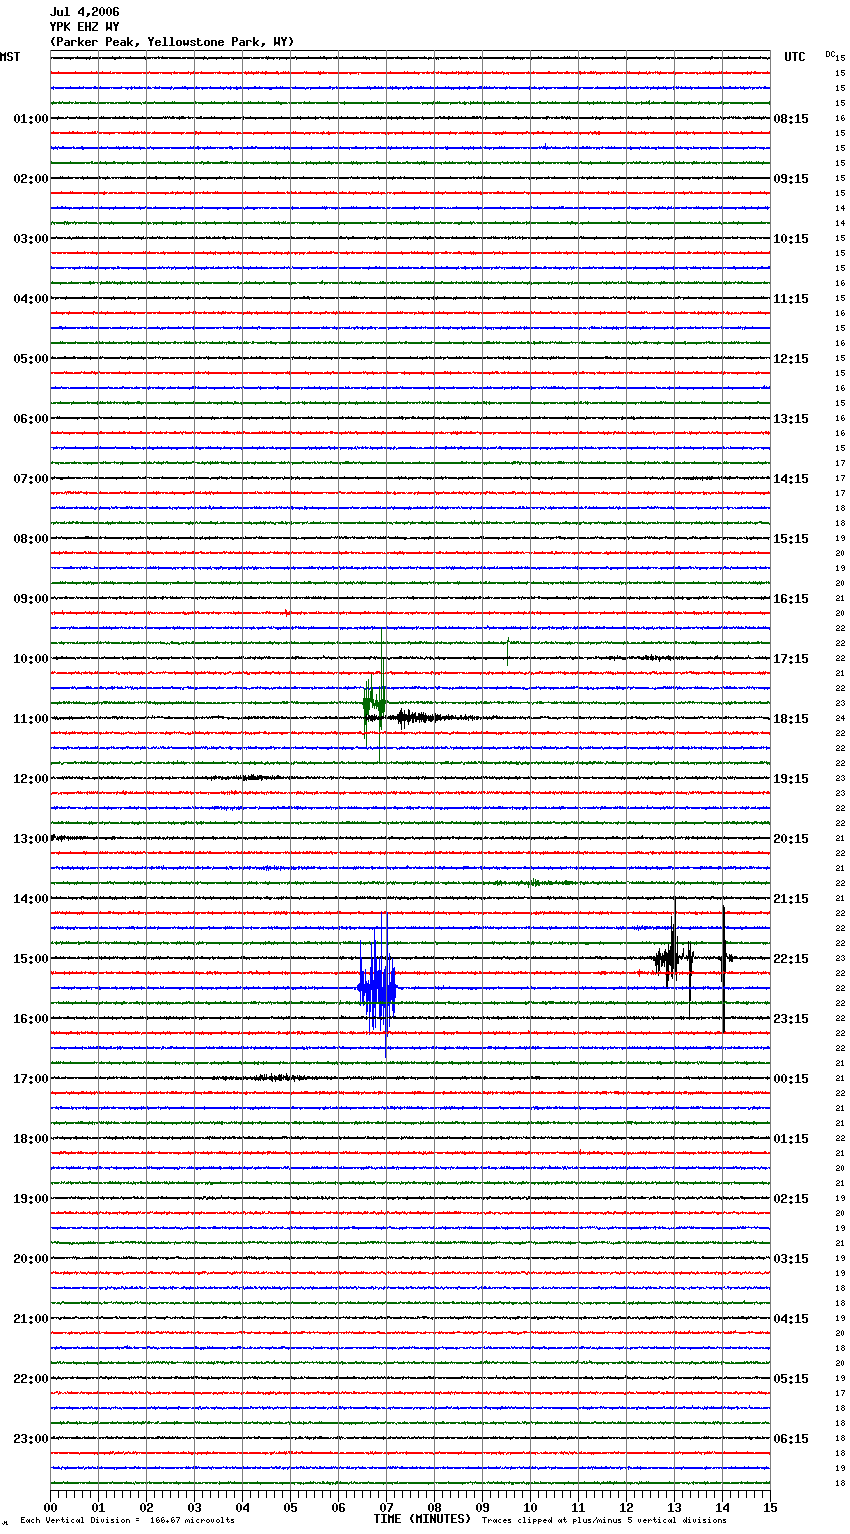Select the 04:00 MST time label
Viewport: 850px width, 1534px height.
click(x=31, y=299)
